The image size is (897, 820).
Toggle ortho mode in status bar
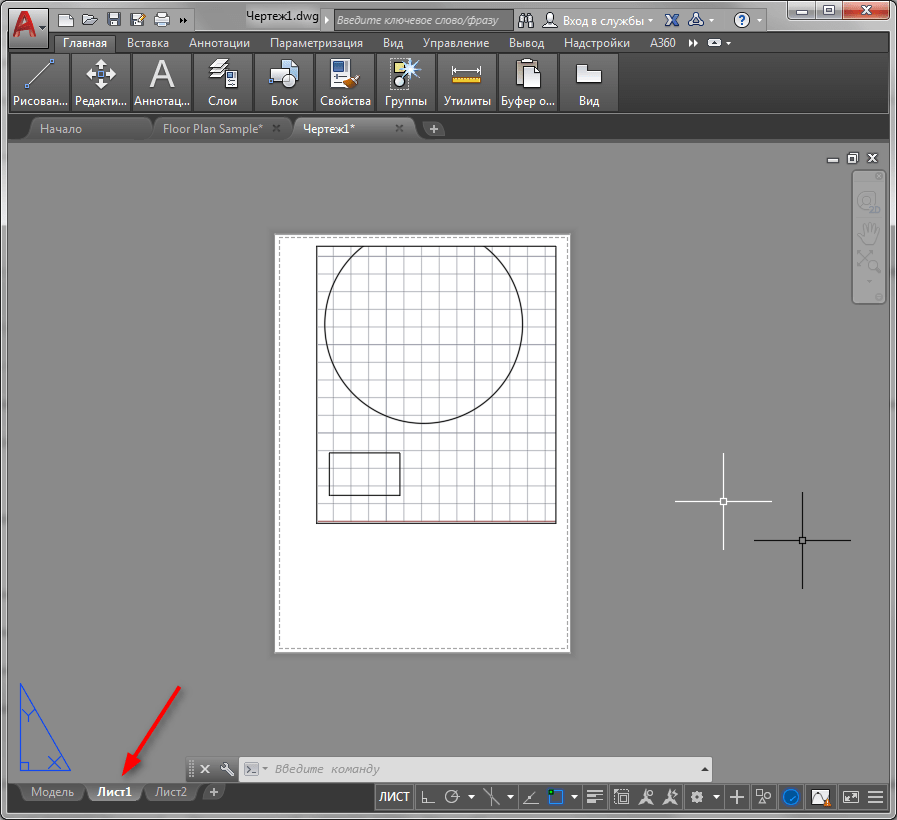(428, 797)
